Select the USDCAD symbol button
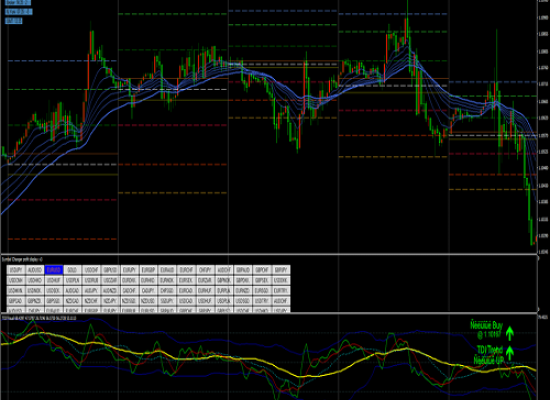550x400 pixels. point(186,301)
